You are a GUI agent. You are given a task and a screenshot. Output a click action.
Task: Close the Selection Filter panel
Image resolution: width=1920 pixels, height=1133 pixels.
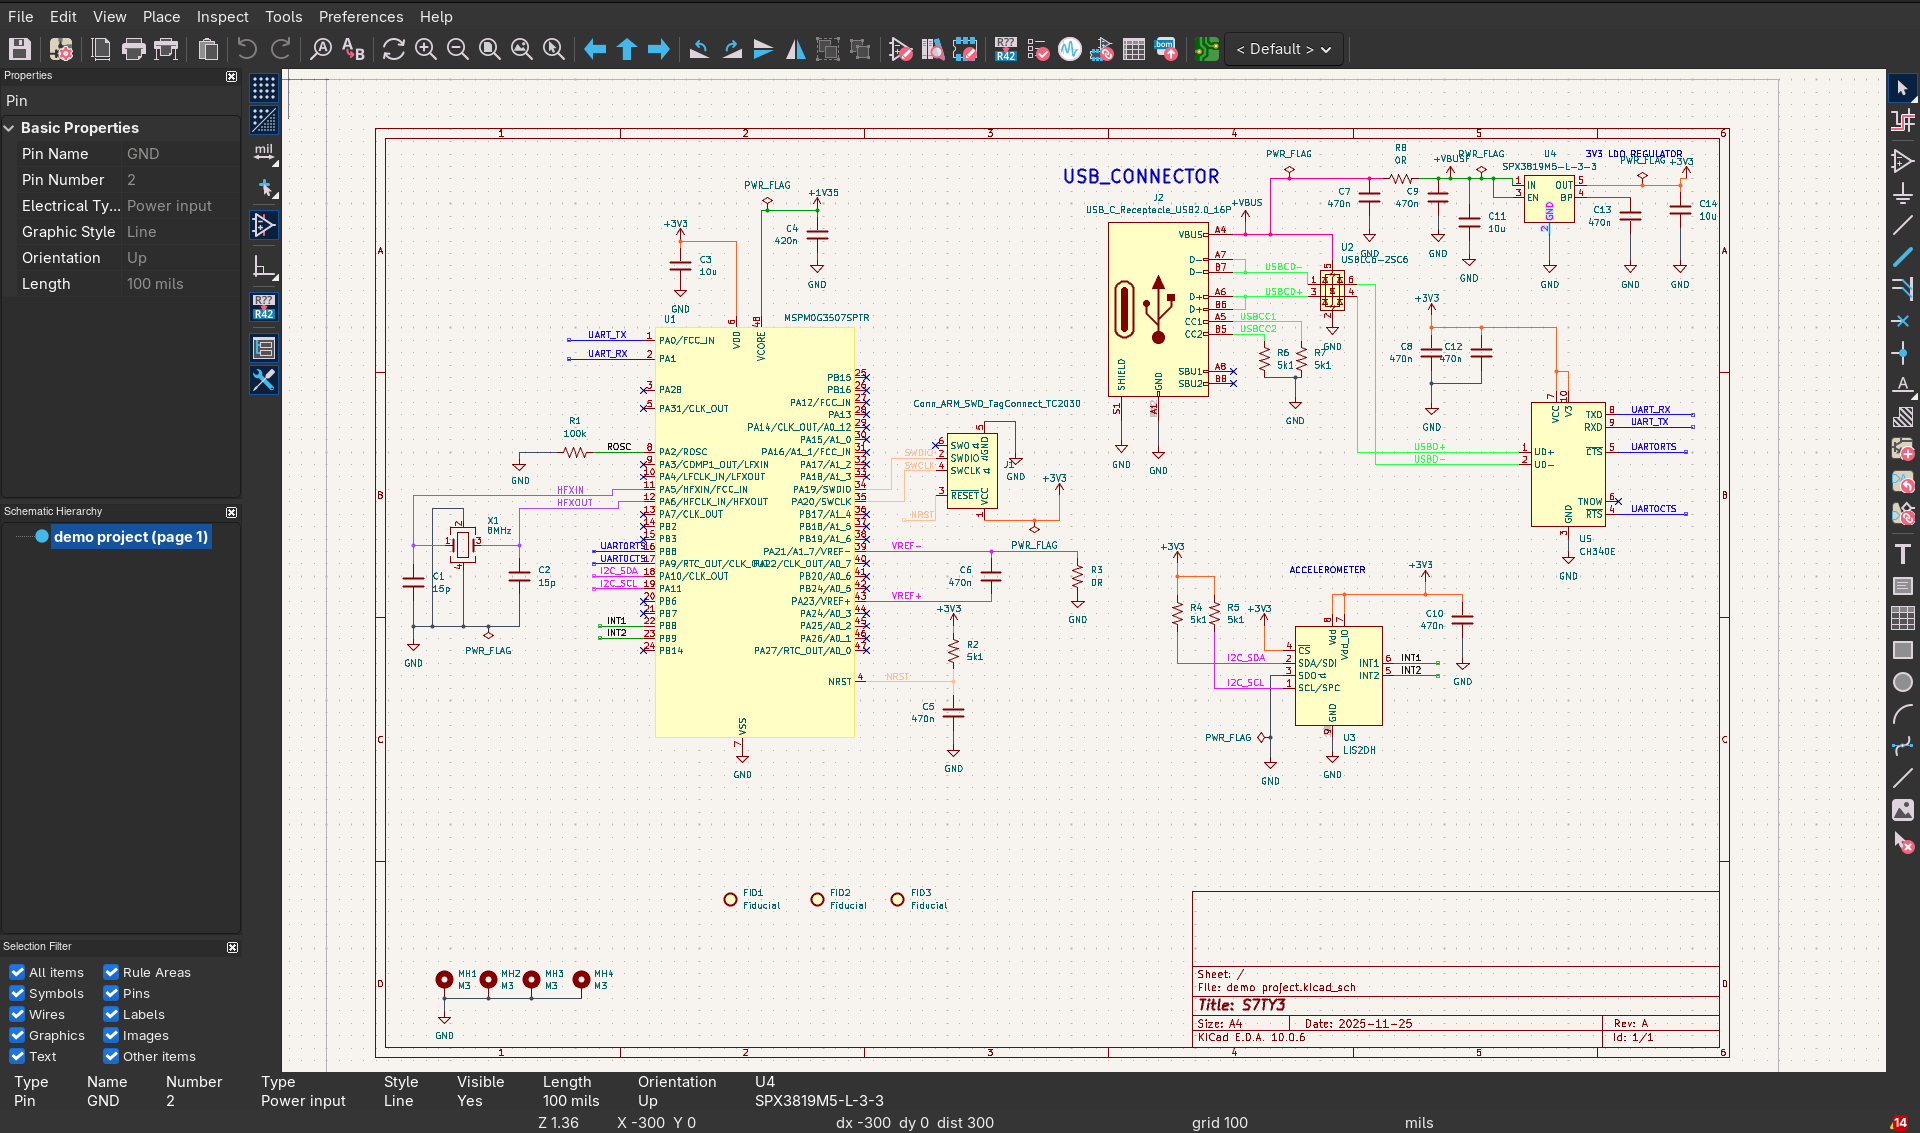(x=232, y=947)
